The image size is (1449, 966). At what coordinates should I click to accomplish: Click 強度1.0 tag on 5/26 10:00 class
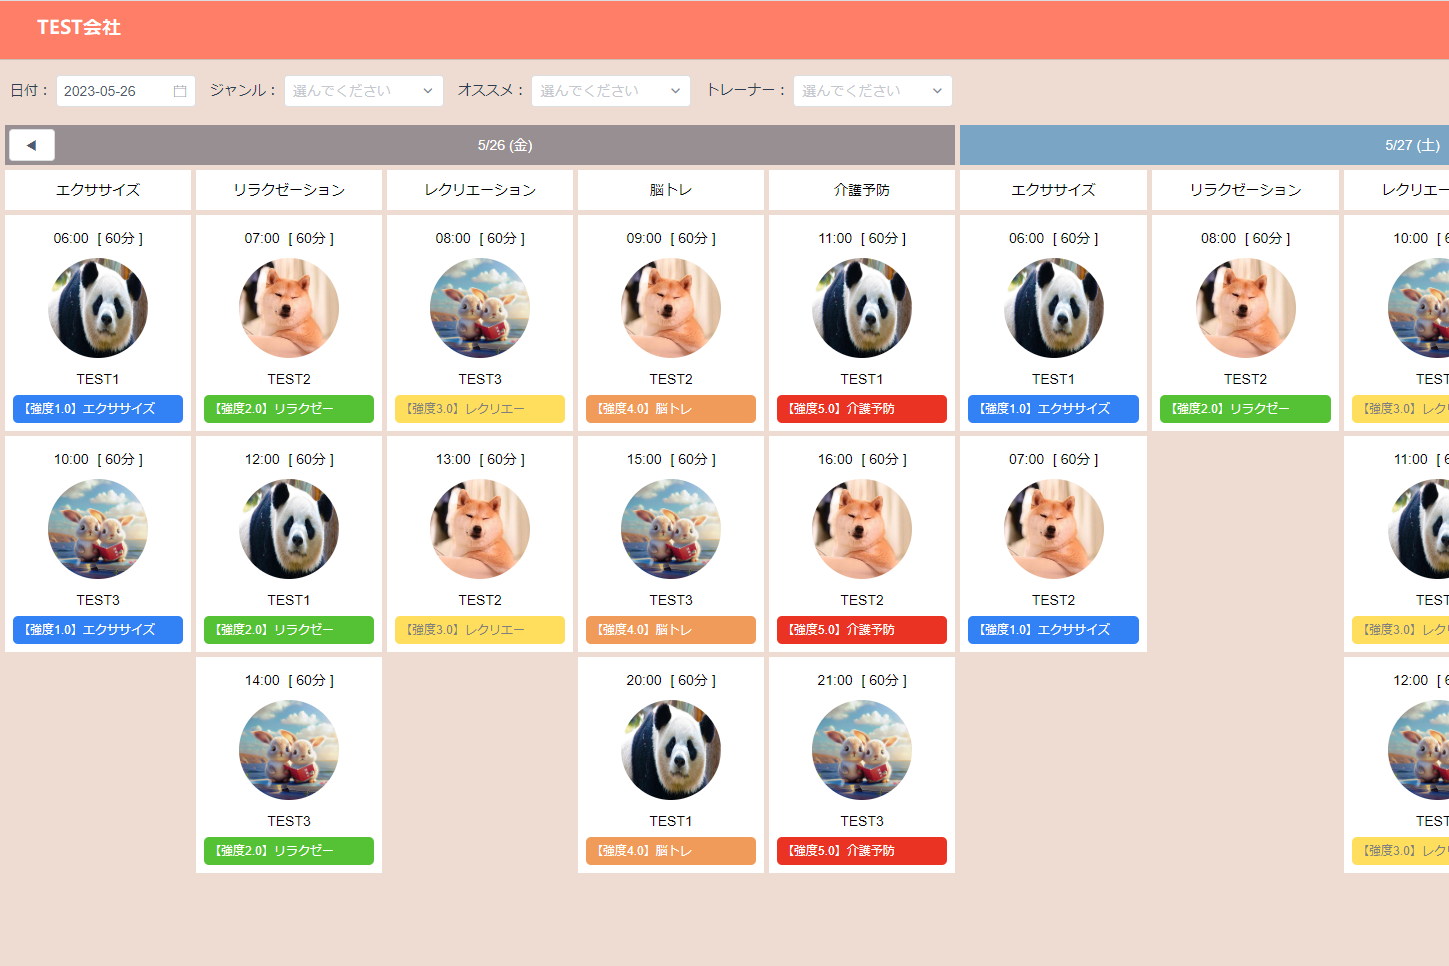coord(98,630)
